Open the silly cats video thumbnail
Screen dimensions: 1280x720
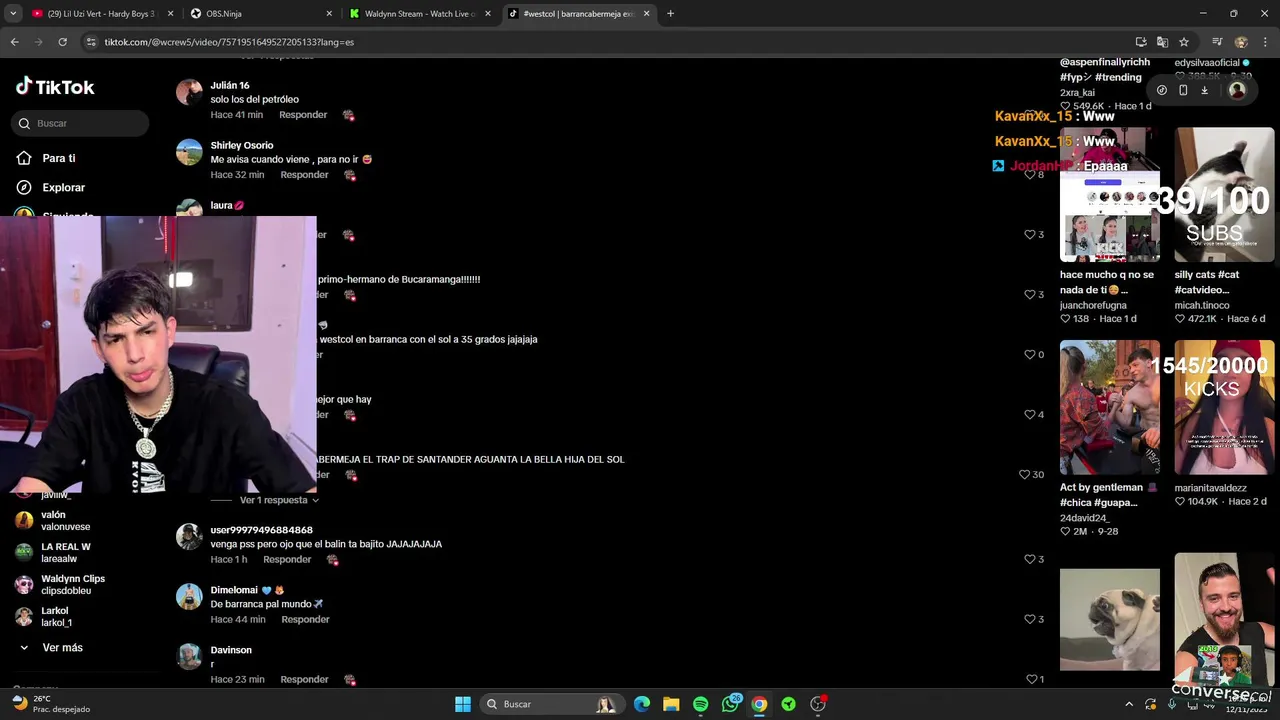[1224, 194]
